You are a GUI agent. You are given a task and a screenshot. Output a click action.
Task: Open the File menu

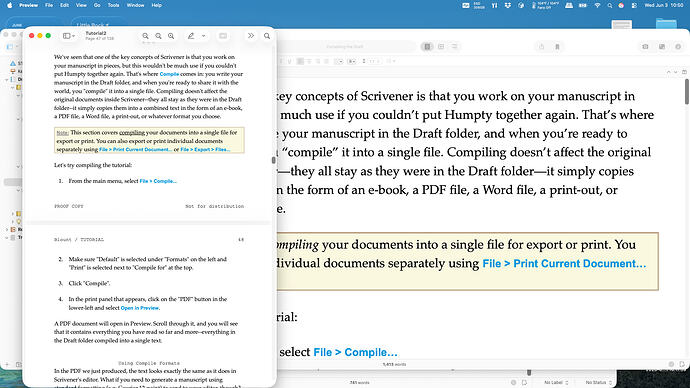(49, 5)
